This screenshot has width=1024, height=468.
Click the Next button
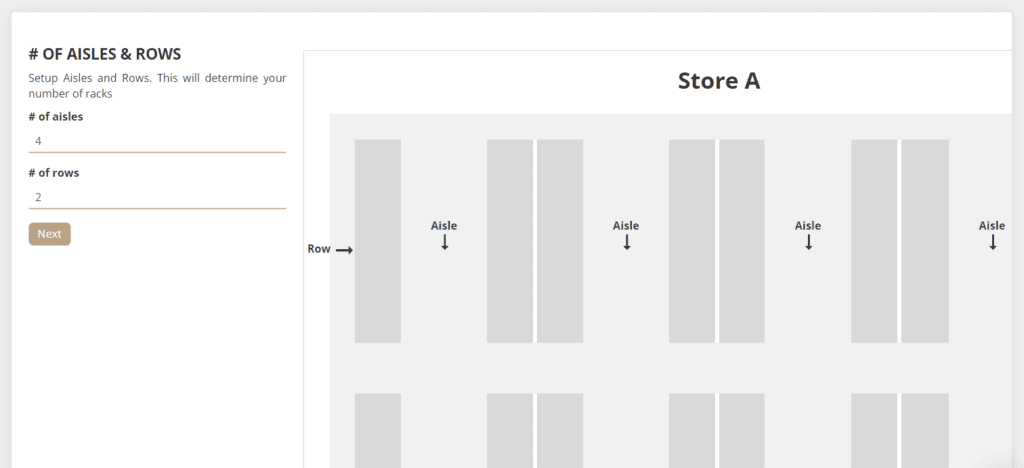pos(50,234)
